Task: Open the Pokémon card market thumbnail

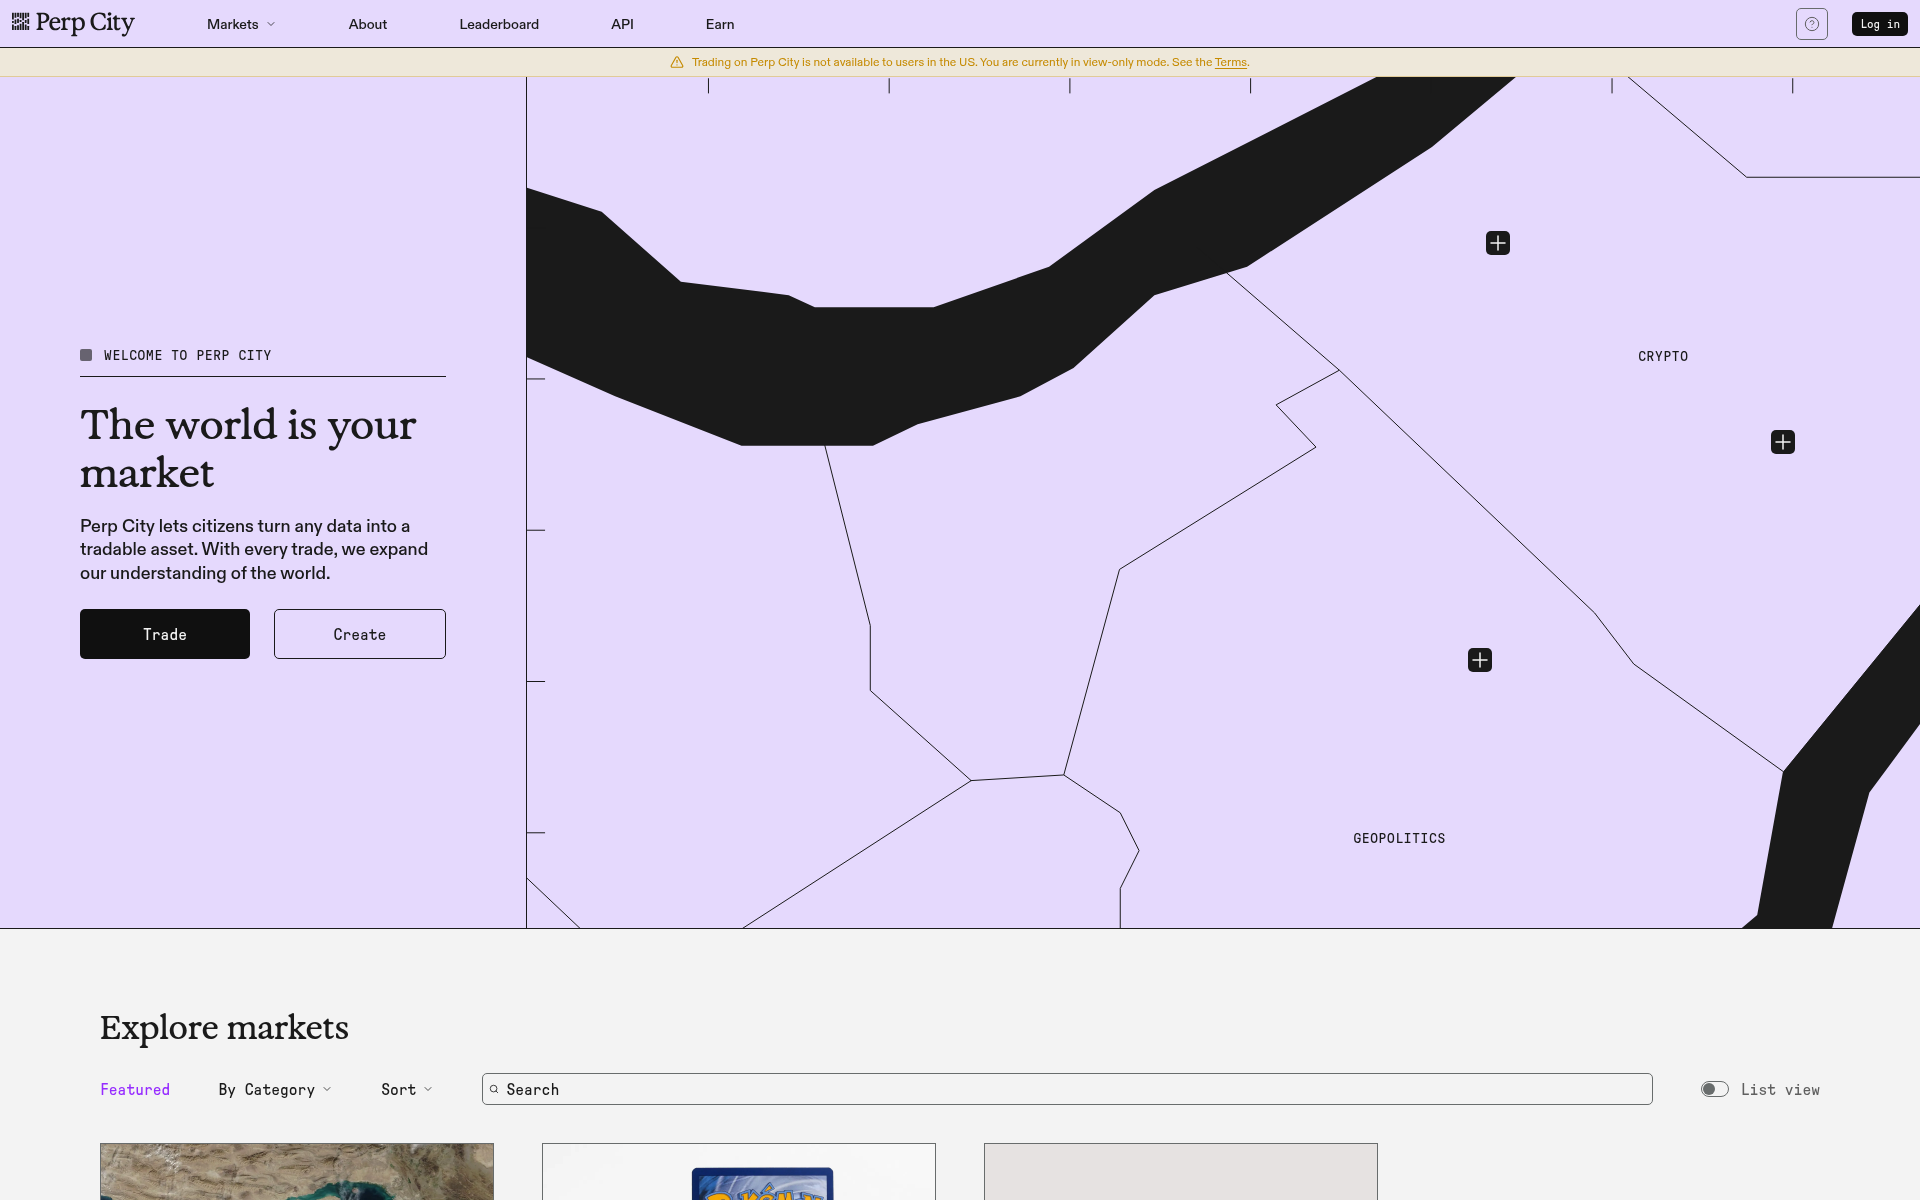Action: click(739, 1172)
